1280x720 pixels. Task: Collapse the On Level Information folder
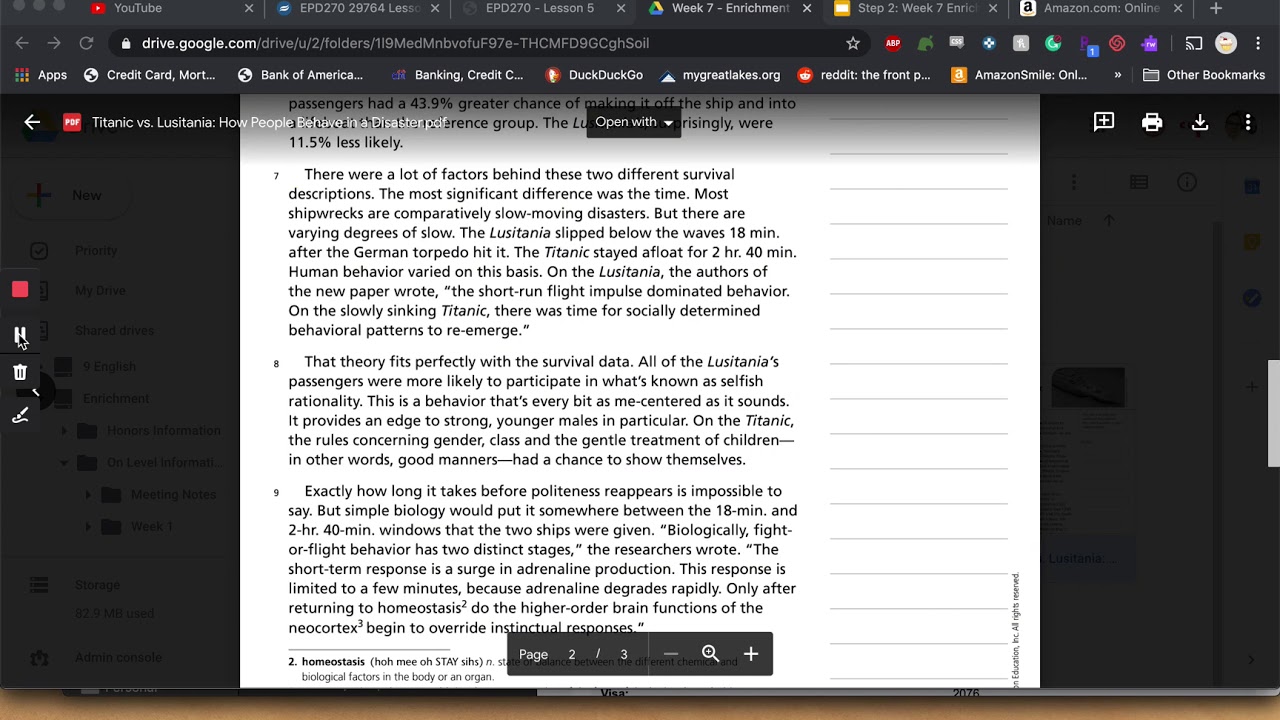point(65,463)
